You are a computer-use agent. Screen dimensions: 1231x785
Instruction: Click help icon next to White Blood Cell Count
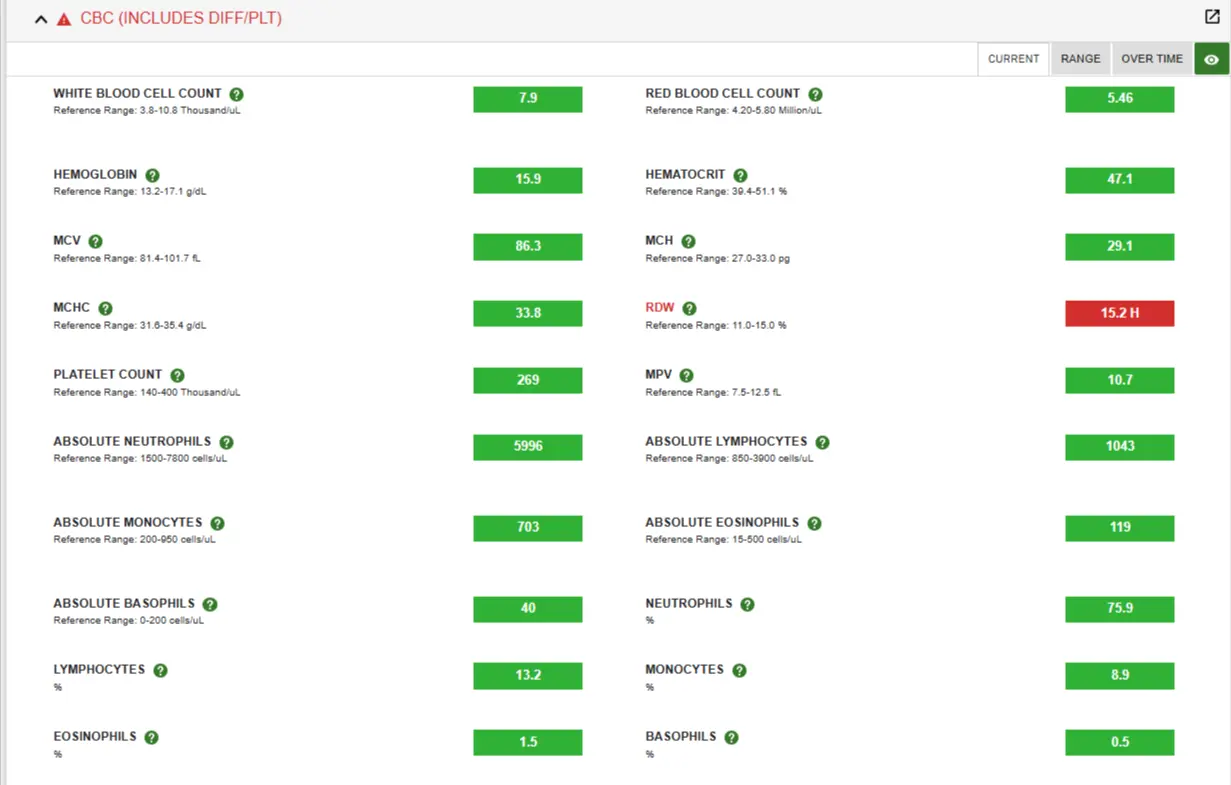click(236, 94)
